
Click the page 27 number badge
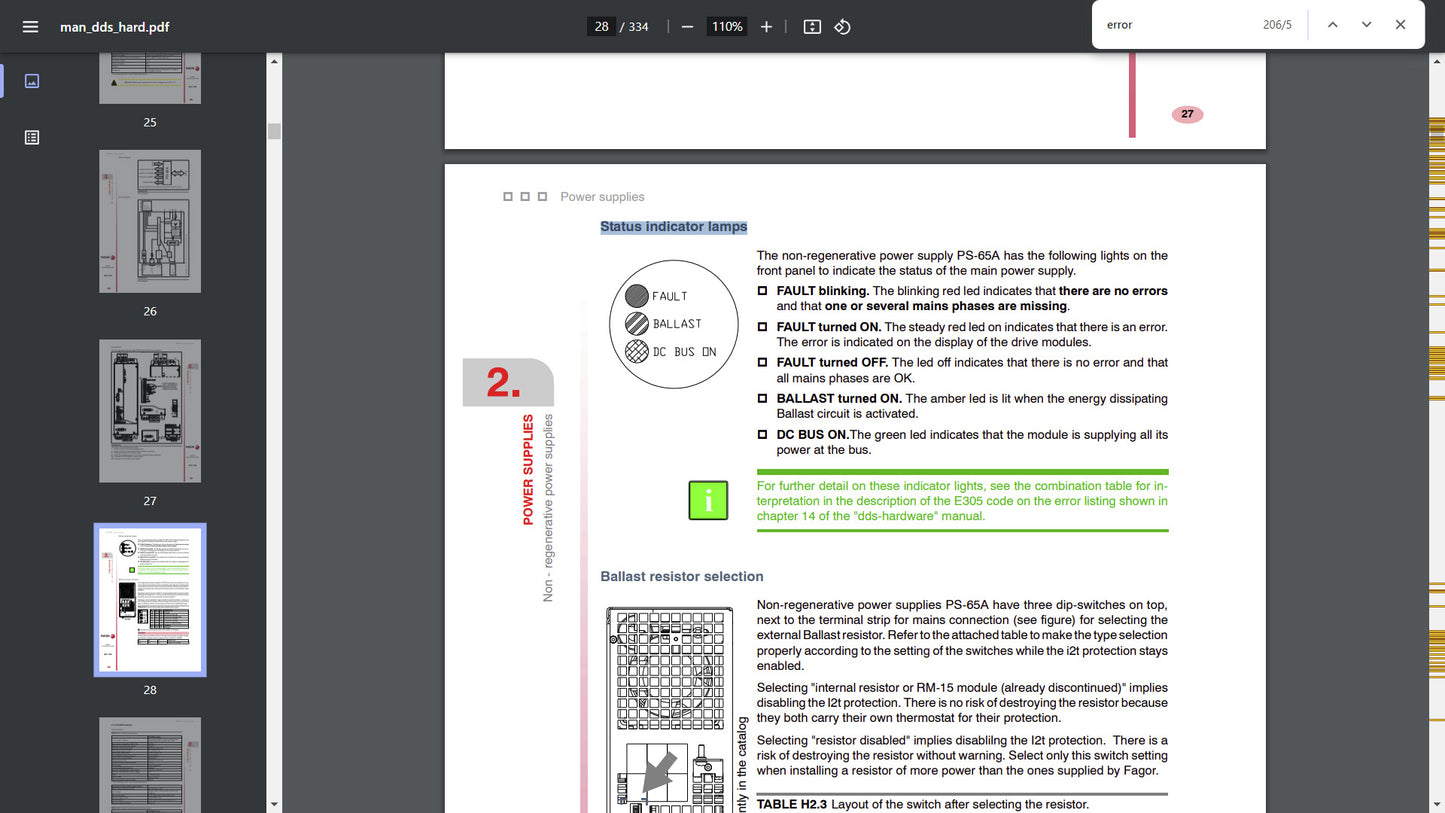point(1187,114)
